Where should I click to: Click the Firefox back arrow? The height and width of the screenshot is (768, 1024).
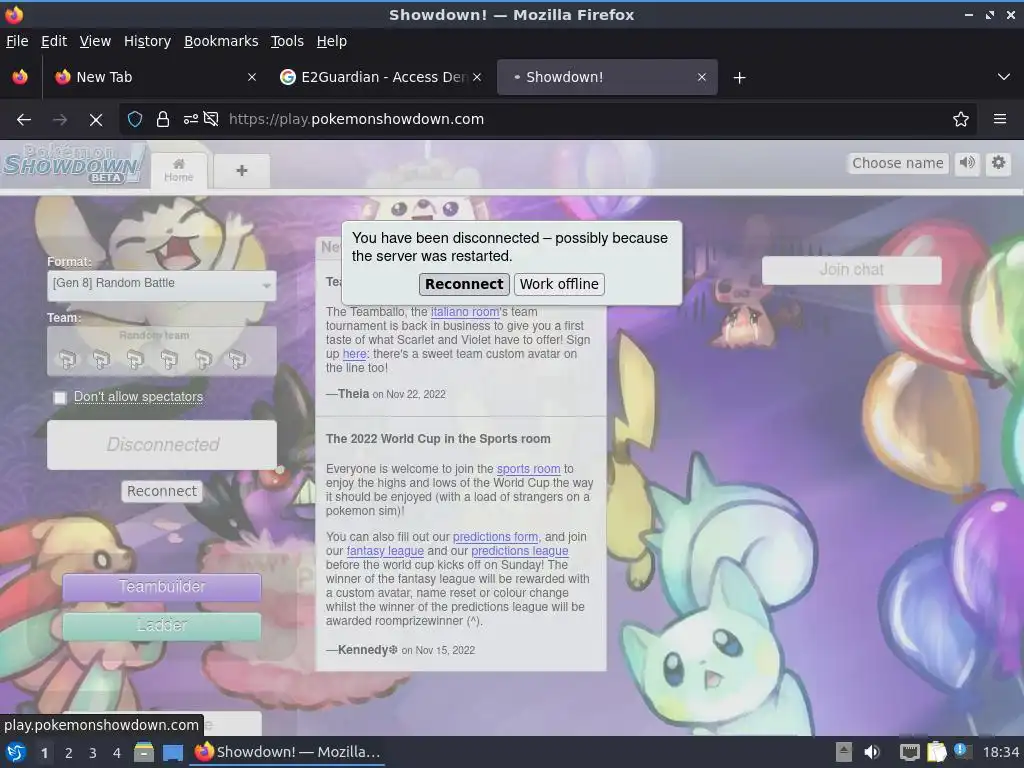24,120
